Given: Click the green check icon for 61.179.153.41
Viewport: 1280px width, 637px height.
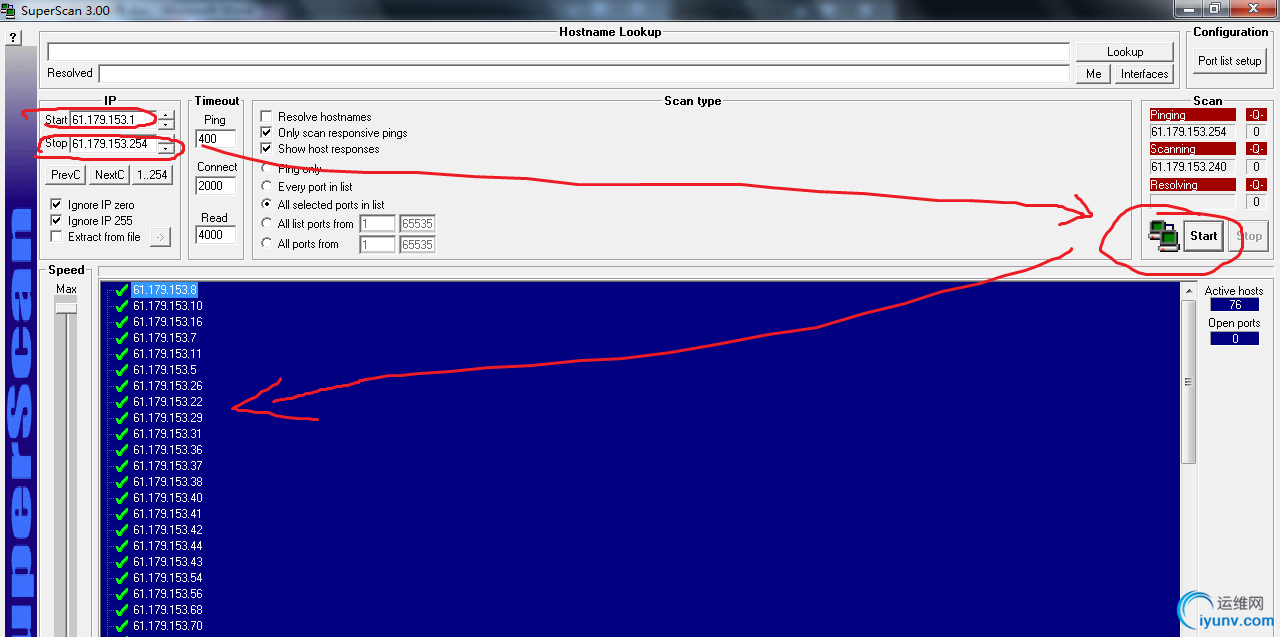Looking at the screenshot, I should tap(122, 514).
